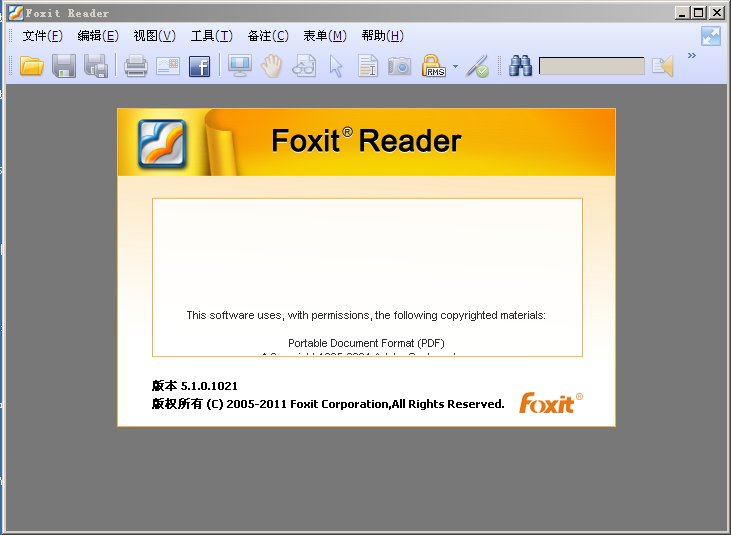
Task: Share via the Facebook icon
Action: click(x=200, y=66)
